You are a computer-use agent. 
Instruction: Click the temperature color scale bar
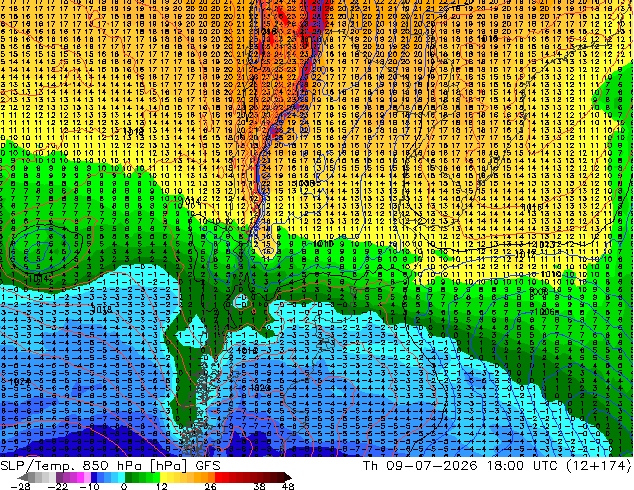pos(155,477)
